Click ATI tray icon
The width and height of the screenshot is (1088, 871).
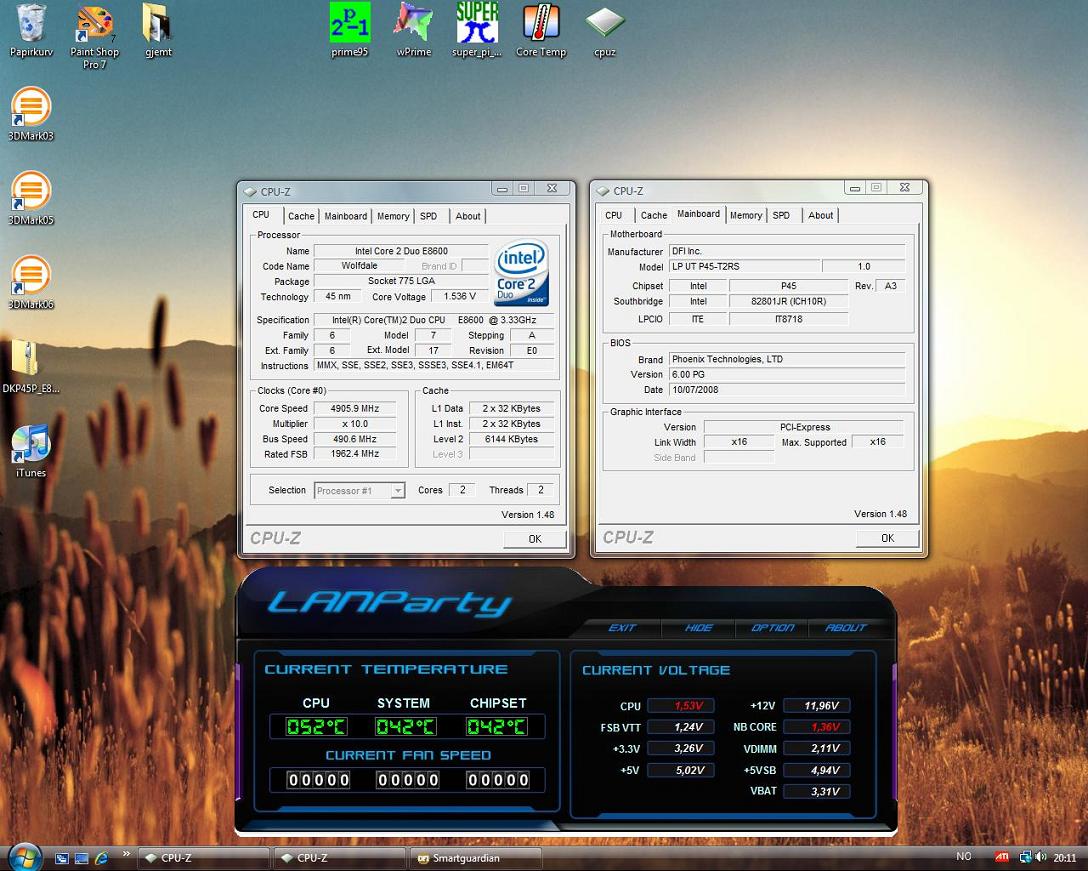[1001, 858]
